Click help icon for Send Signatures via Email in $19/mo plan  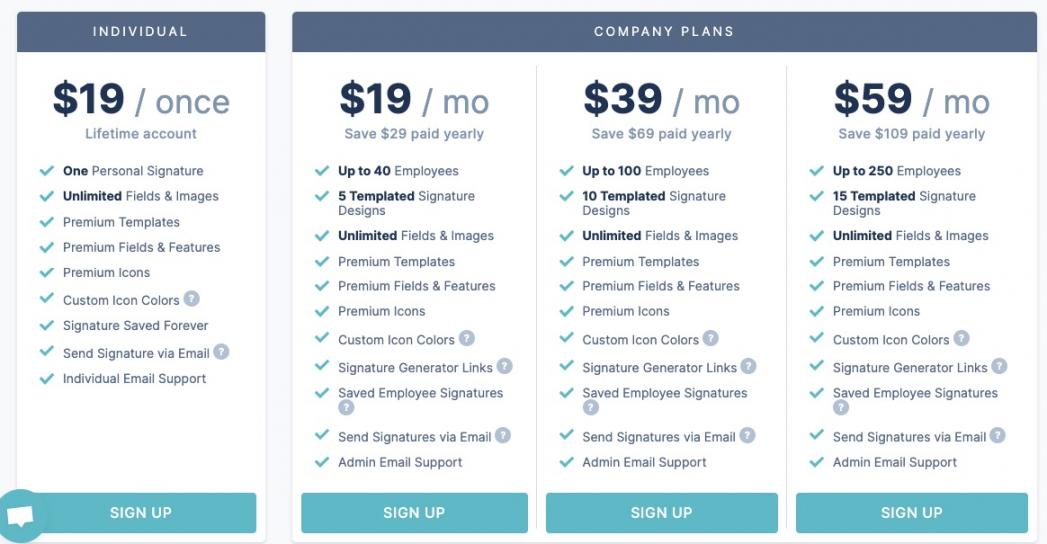click(x=503, y=436)
